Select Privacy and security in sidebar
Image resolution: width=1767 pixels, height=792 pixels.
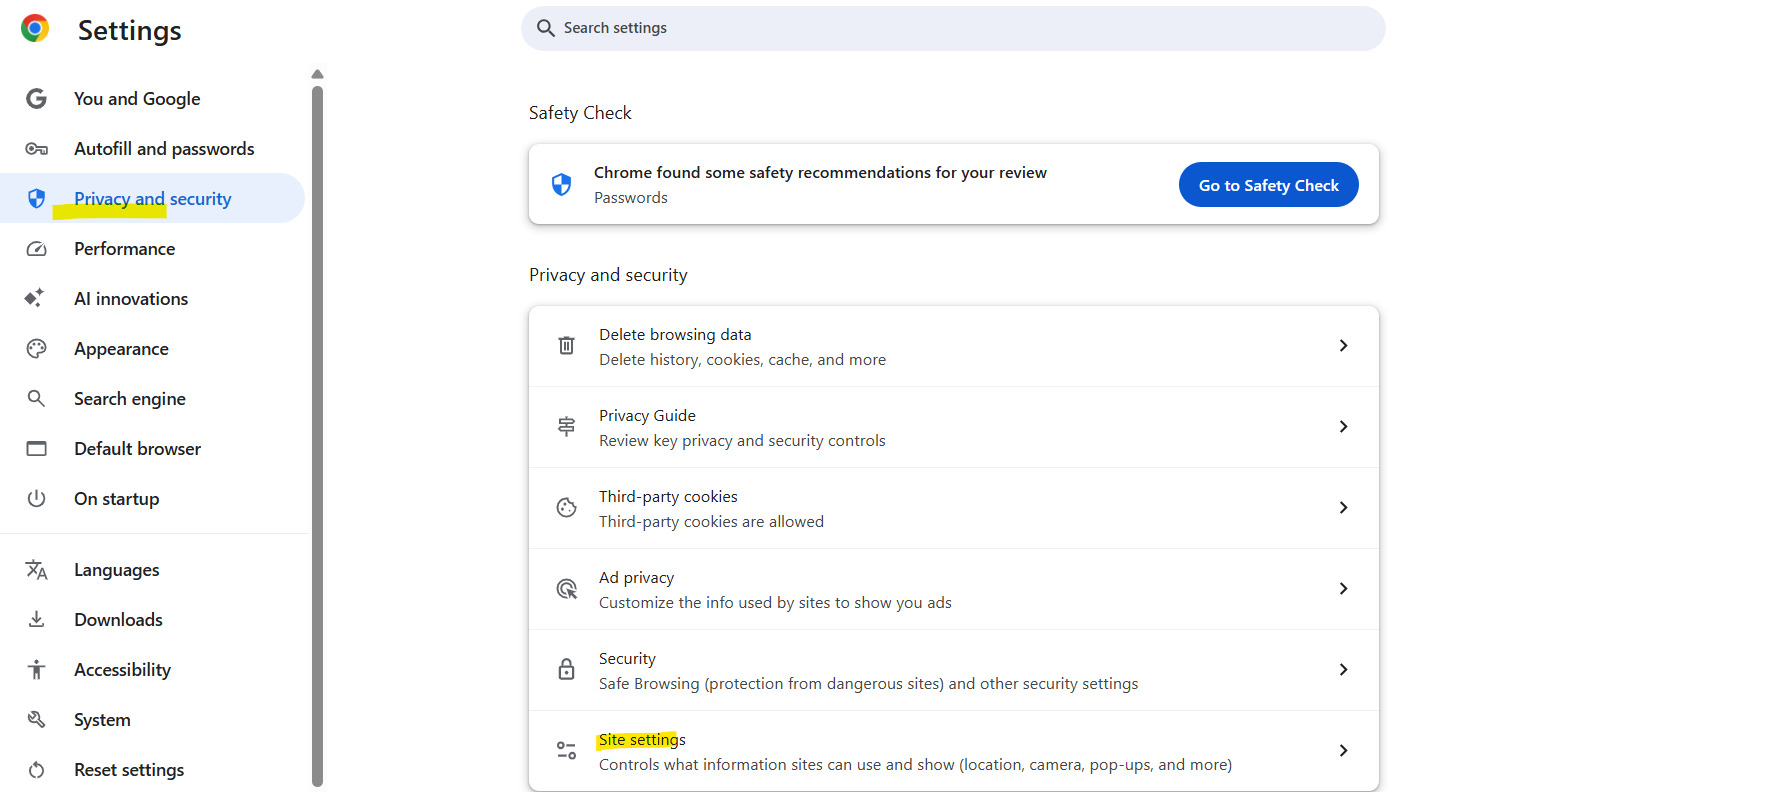(152, 198)
